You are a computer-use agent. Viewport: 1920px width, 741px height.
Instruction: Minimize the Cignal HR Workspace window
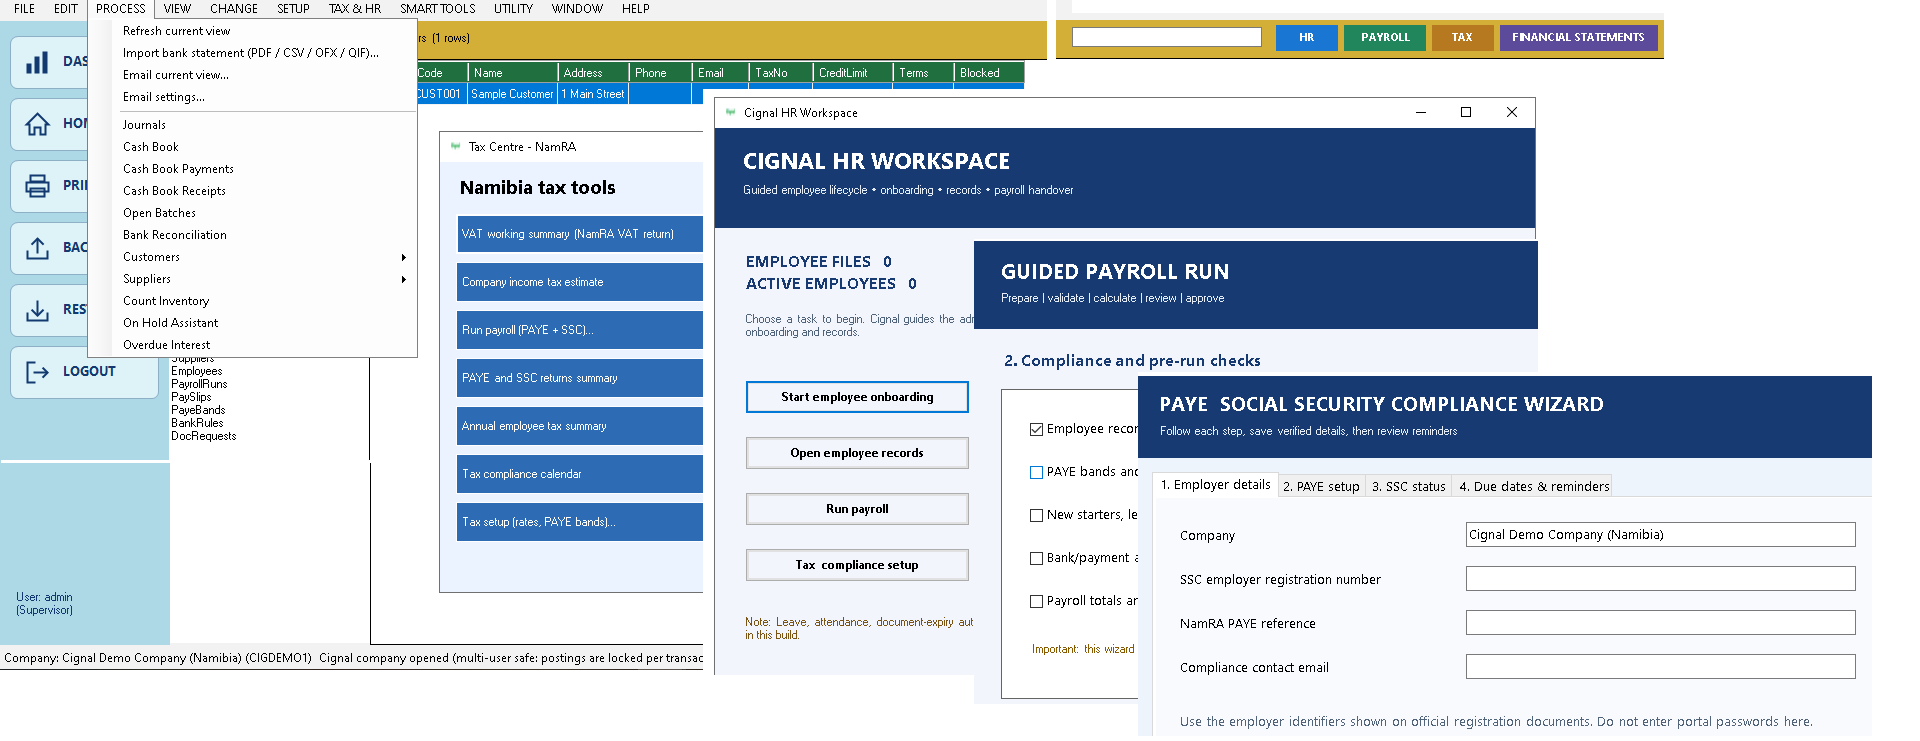click(1420, 112)
